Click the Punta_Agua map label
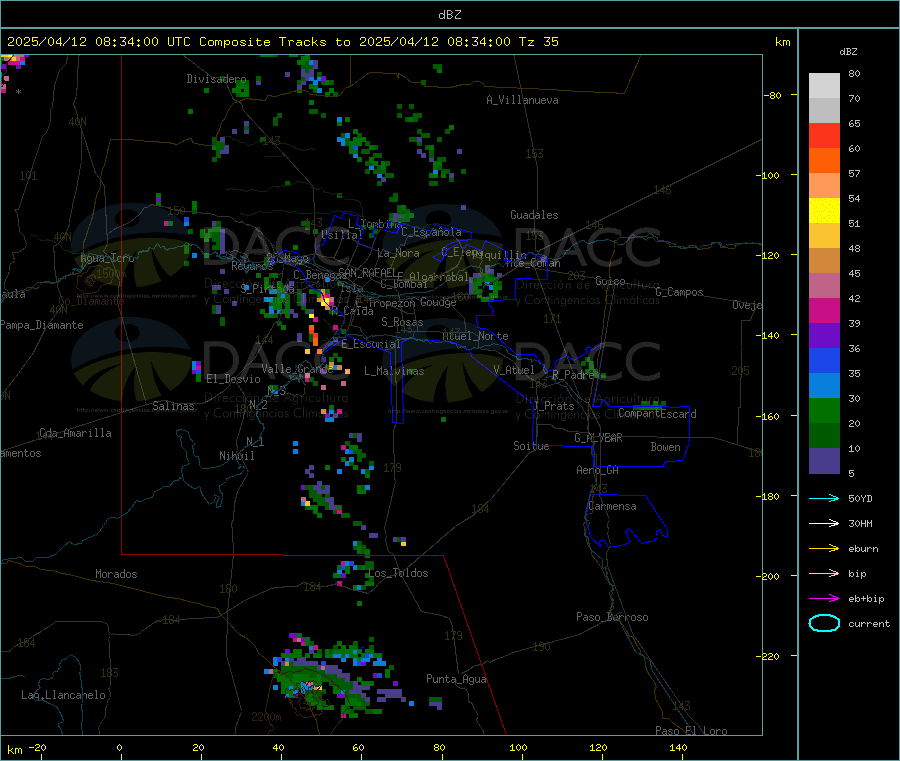 [x=456, y=679]
